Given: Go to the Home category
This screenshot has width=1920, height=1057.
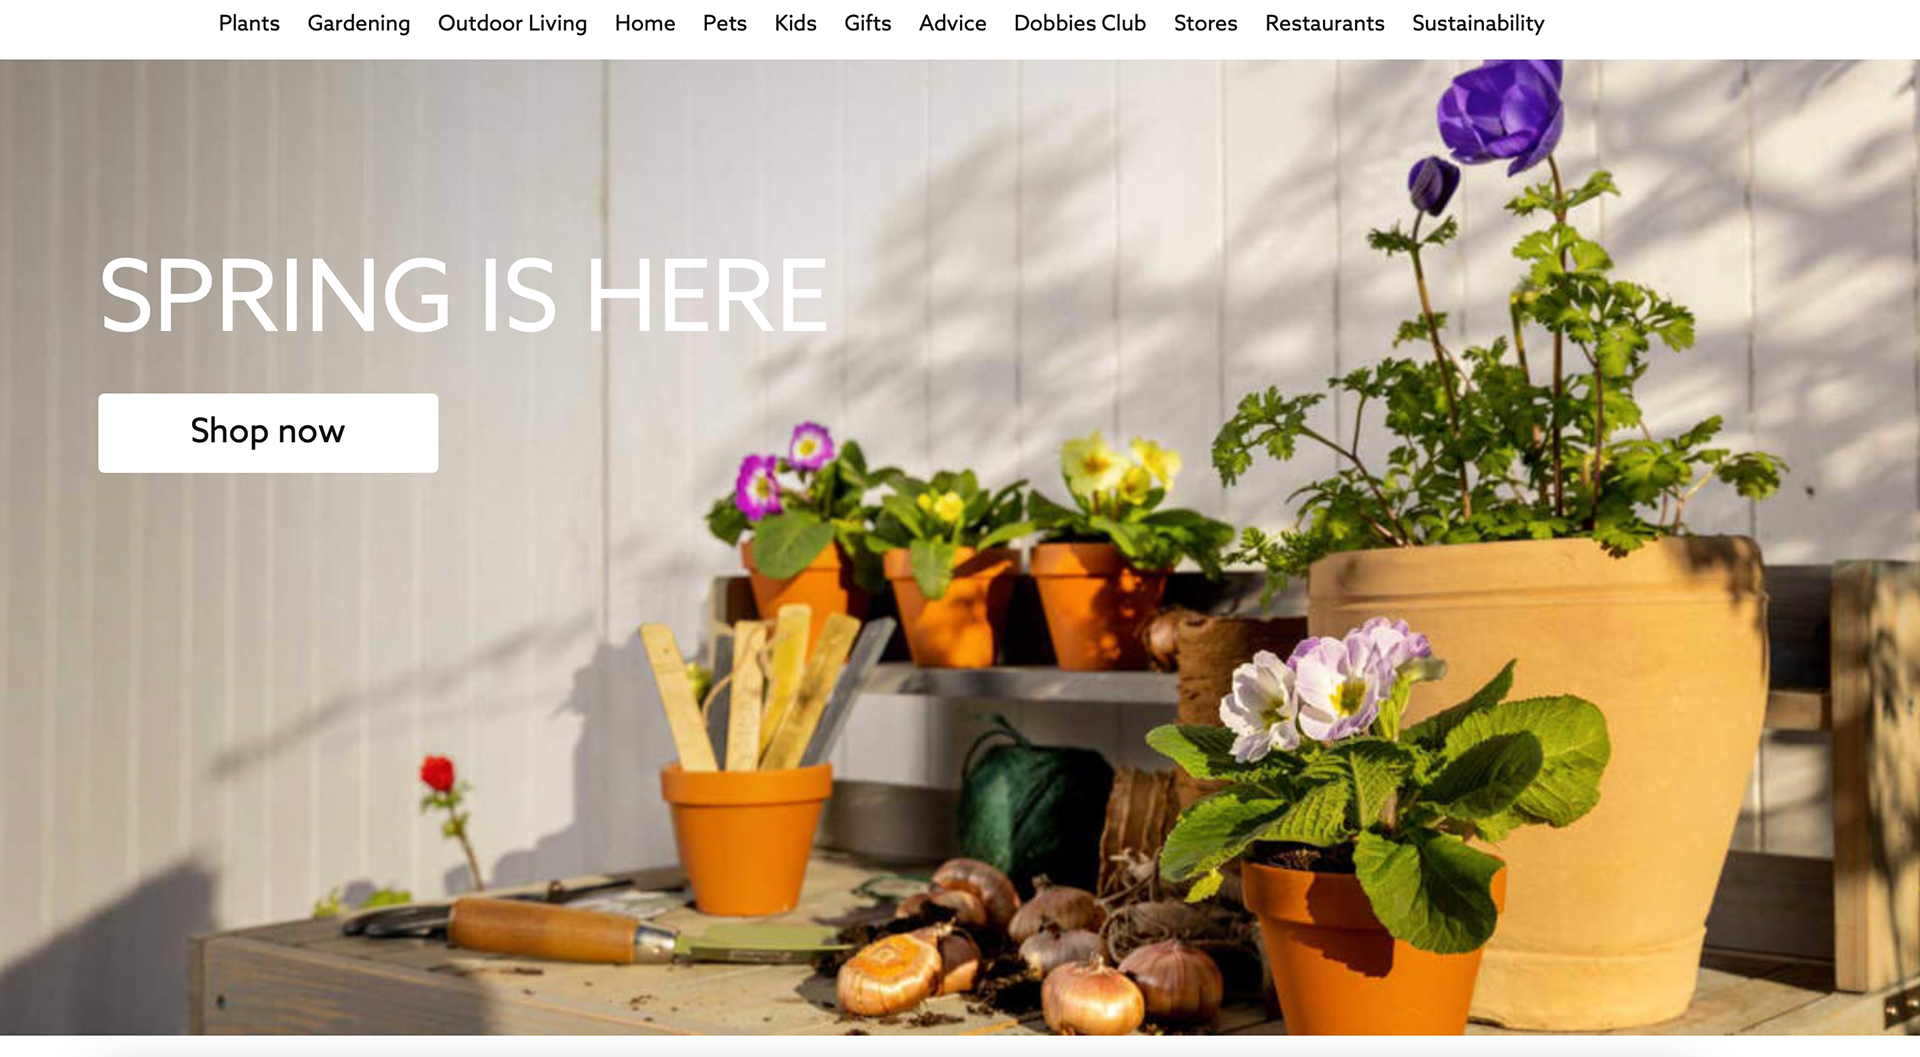Looking at the screenshot, I should (645, 23).
